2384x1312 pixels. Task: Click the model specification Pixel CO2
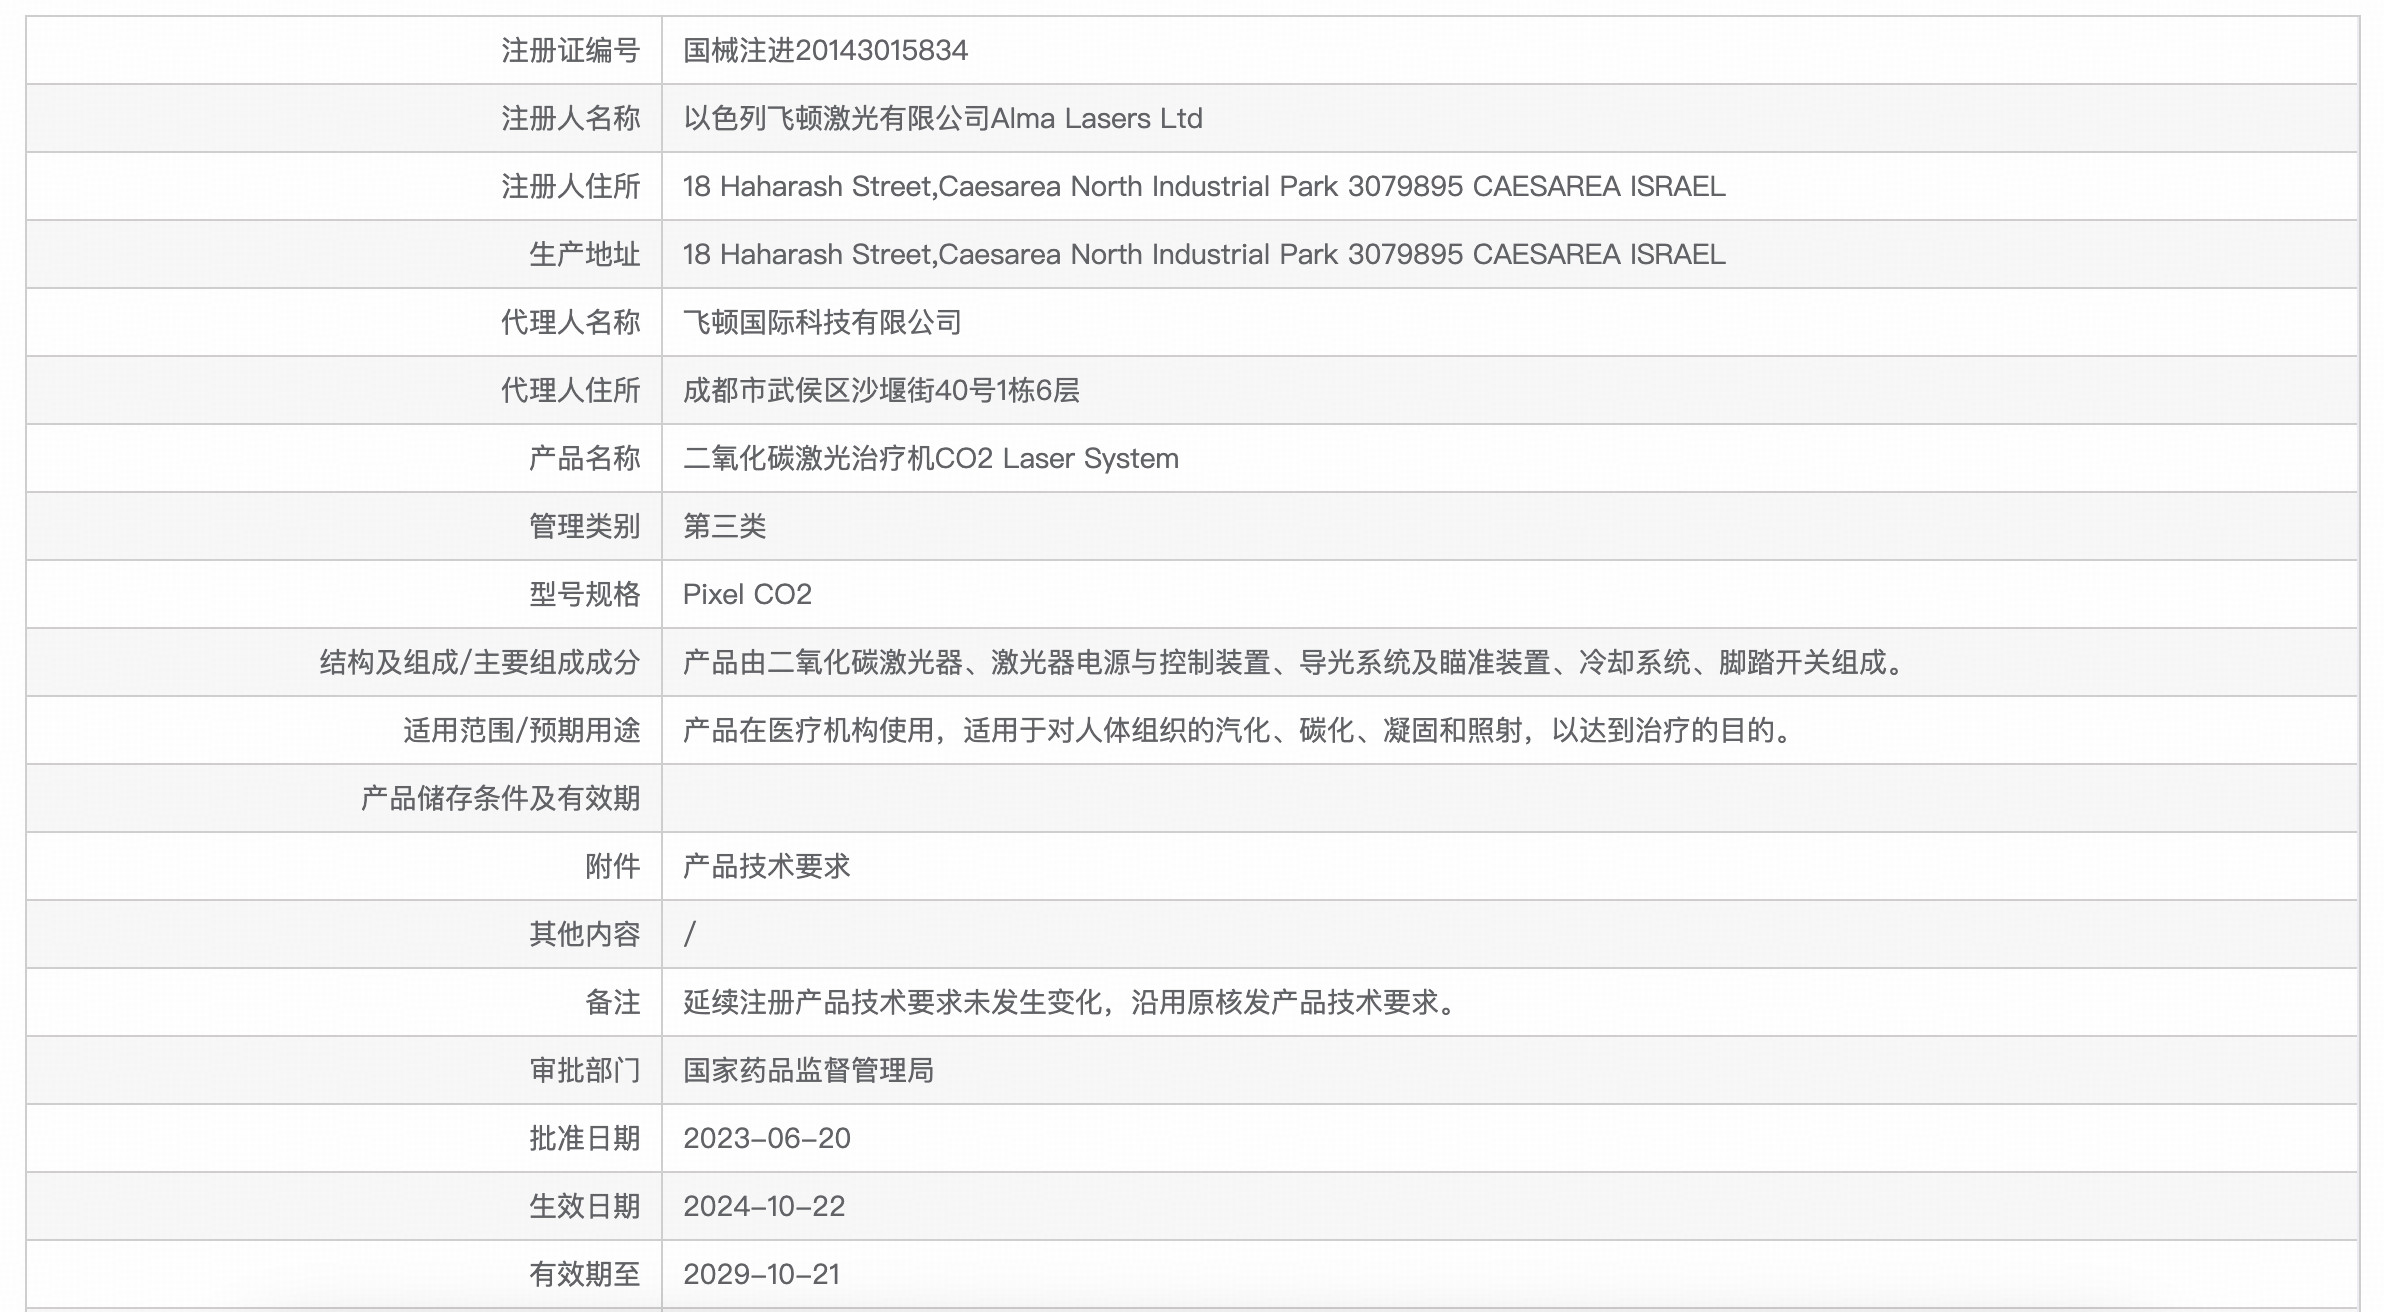click(748, 594)
